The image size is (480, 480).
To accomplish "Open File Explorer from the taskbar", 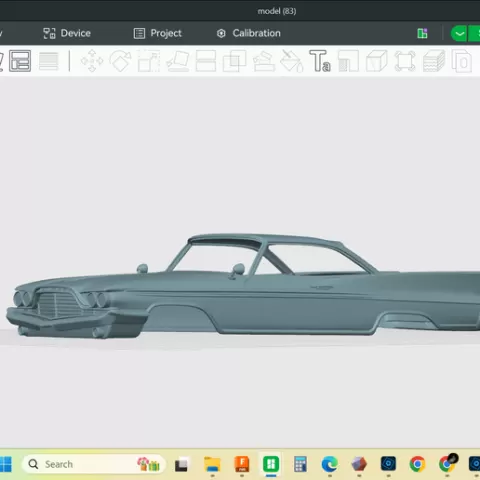I will click(x=212, y=464).
